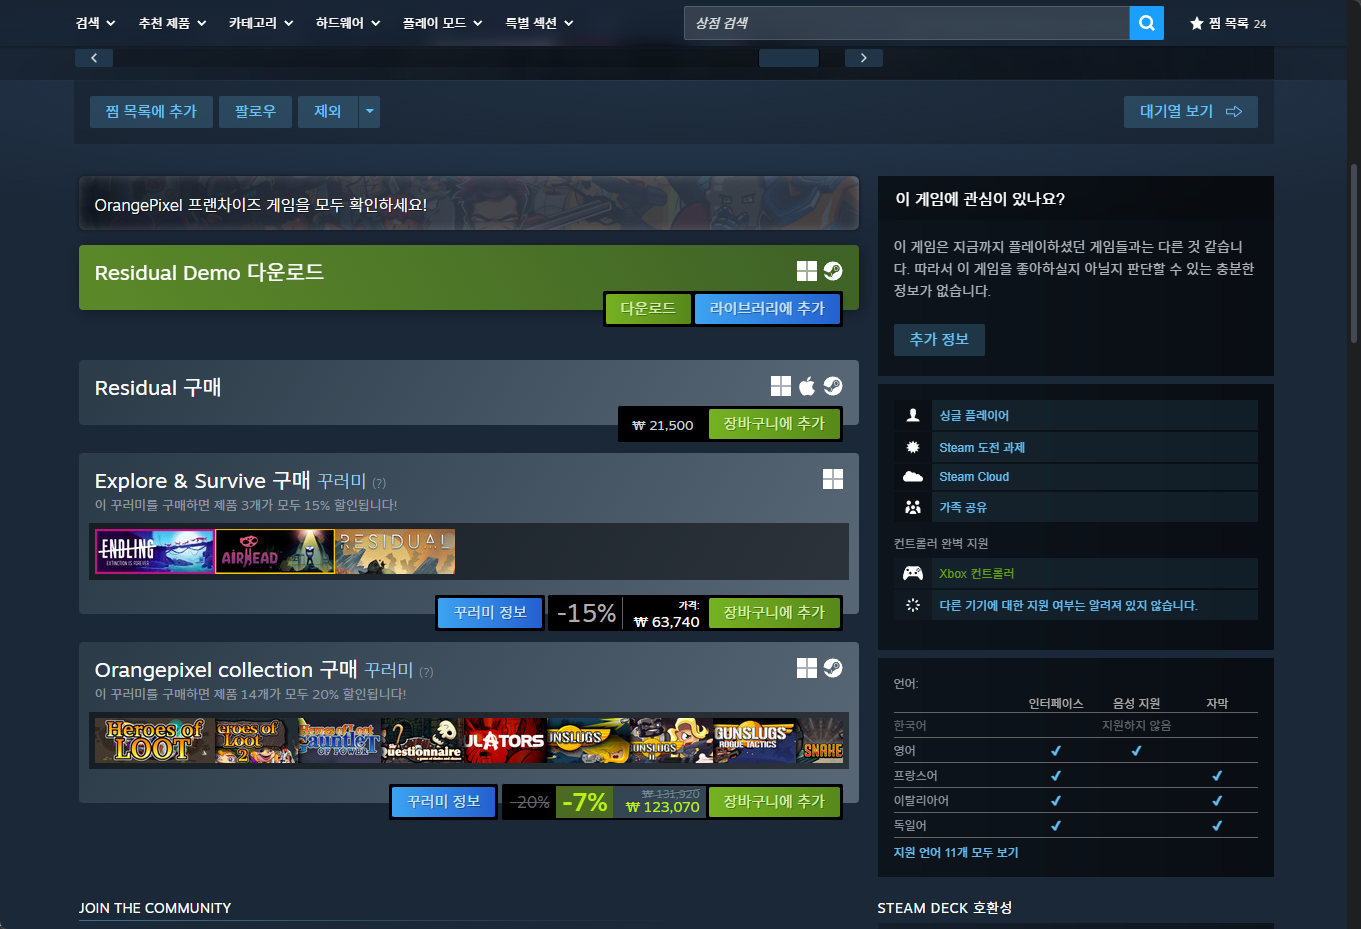Click the ₩ 123,070 bundle price
The image size is (1361, 929).
pyautogui.click(x=662, y=807)
